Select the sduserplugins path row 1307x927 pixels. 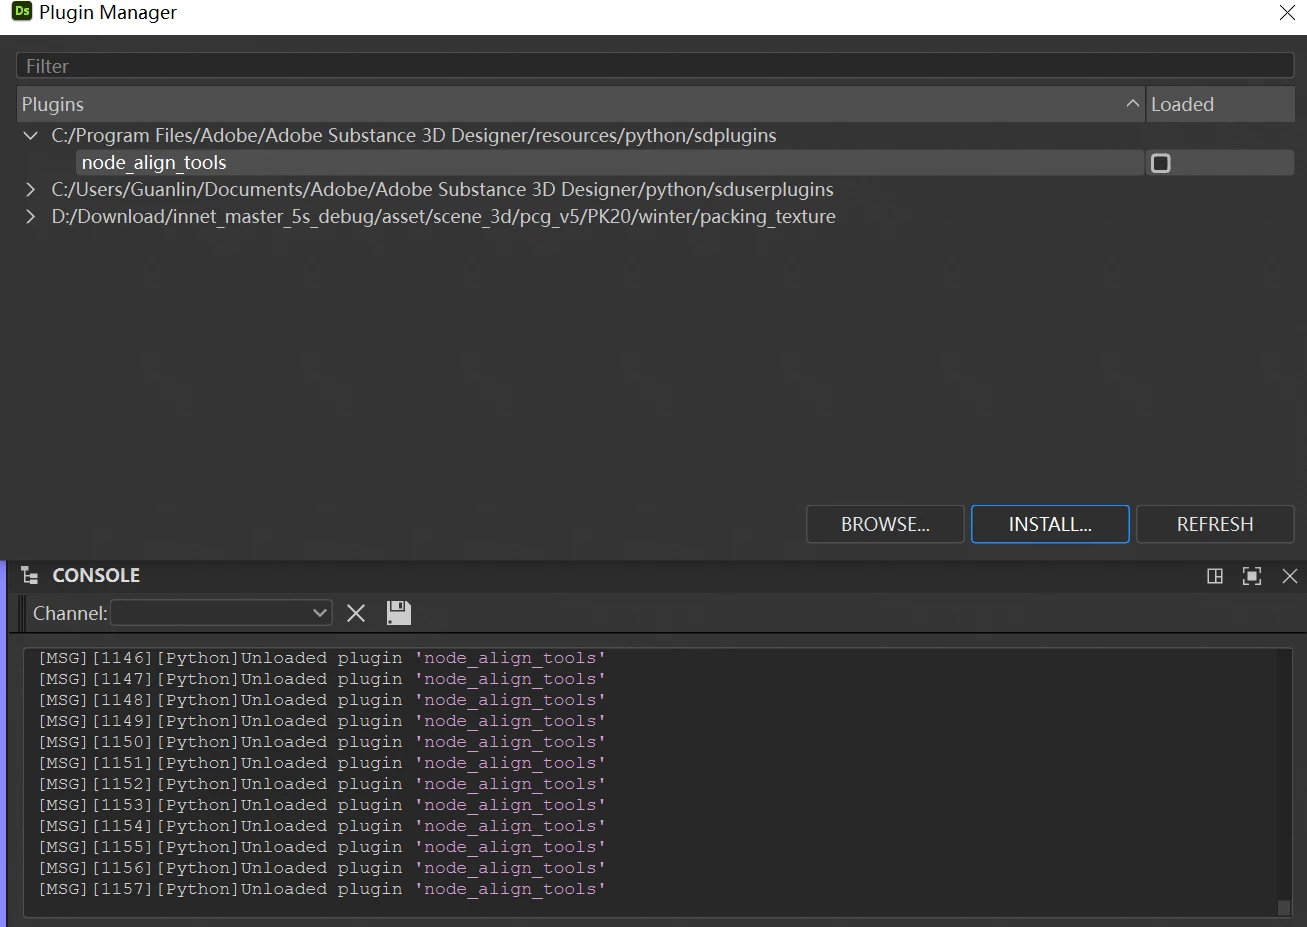(x=442, y=189)
